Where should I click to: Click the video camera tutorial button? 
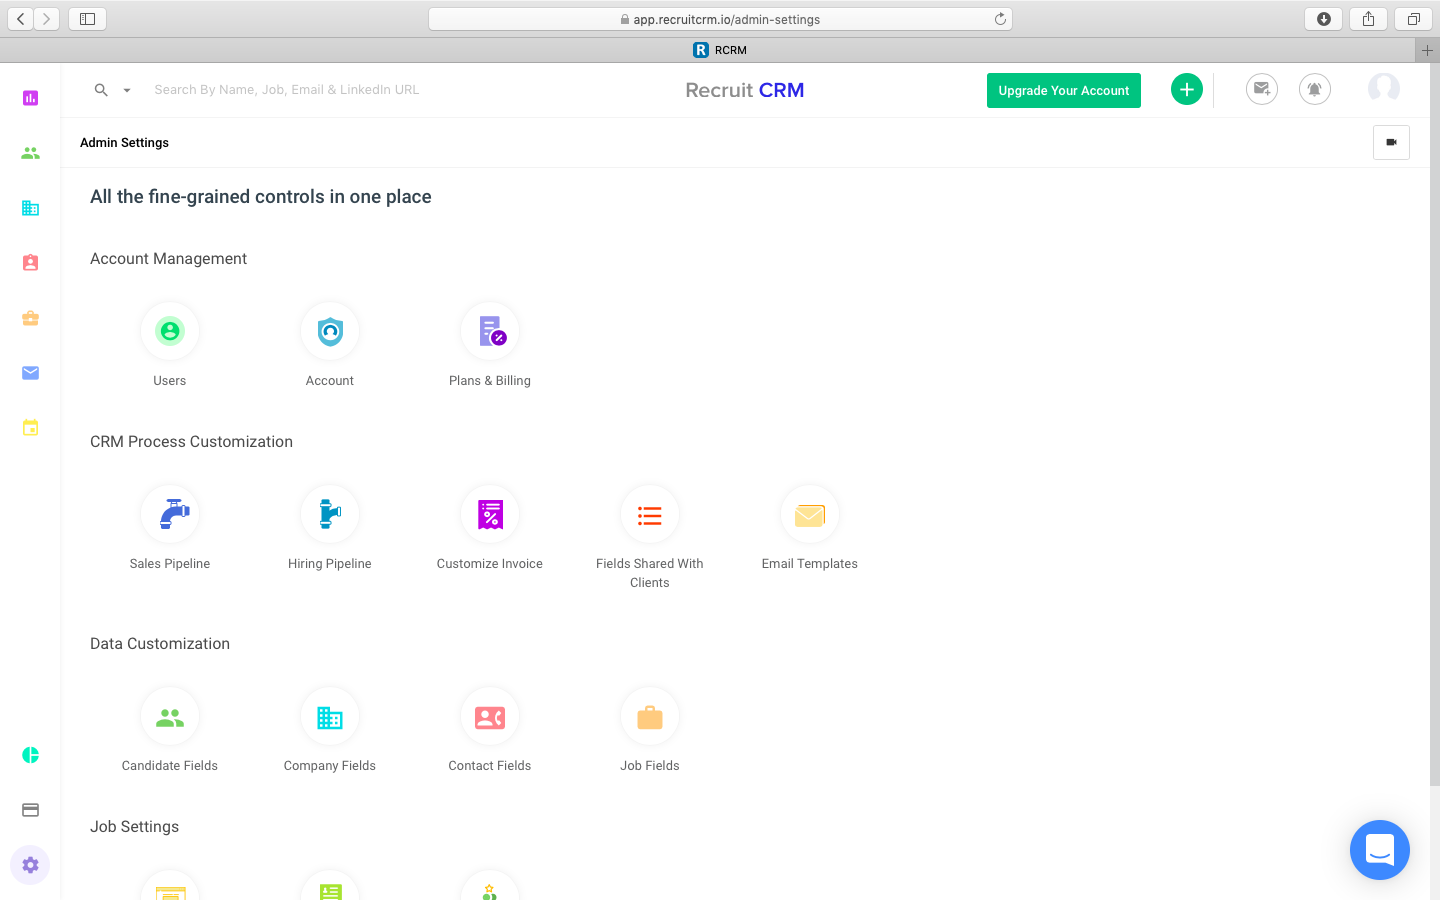pyautogui.click(x=1391, y=143)
